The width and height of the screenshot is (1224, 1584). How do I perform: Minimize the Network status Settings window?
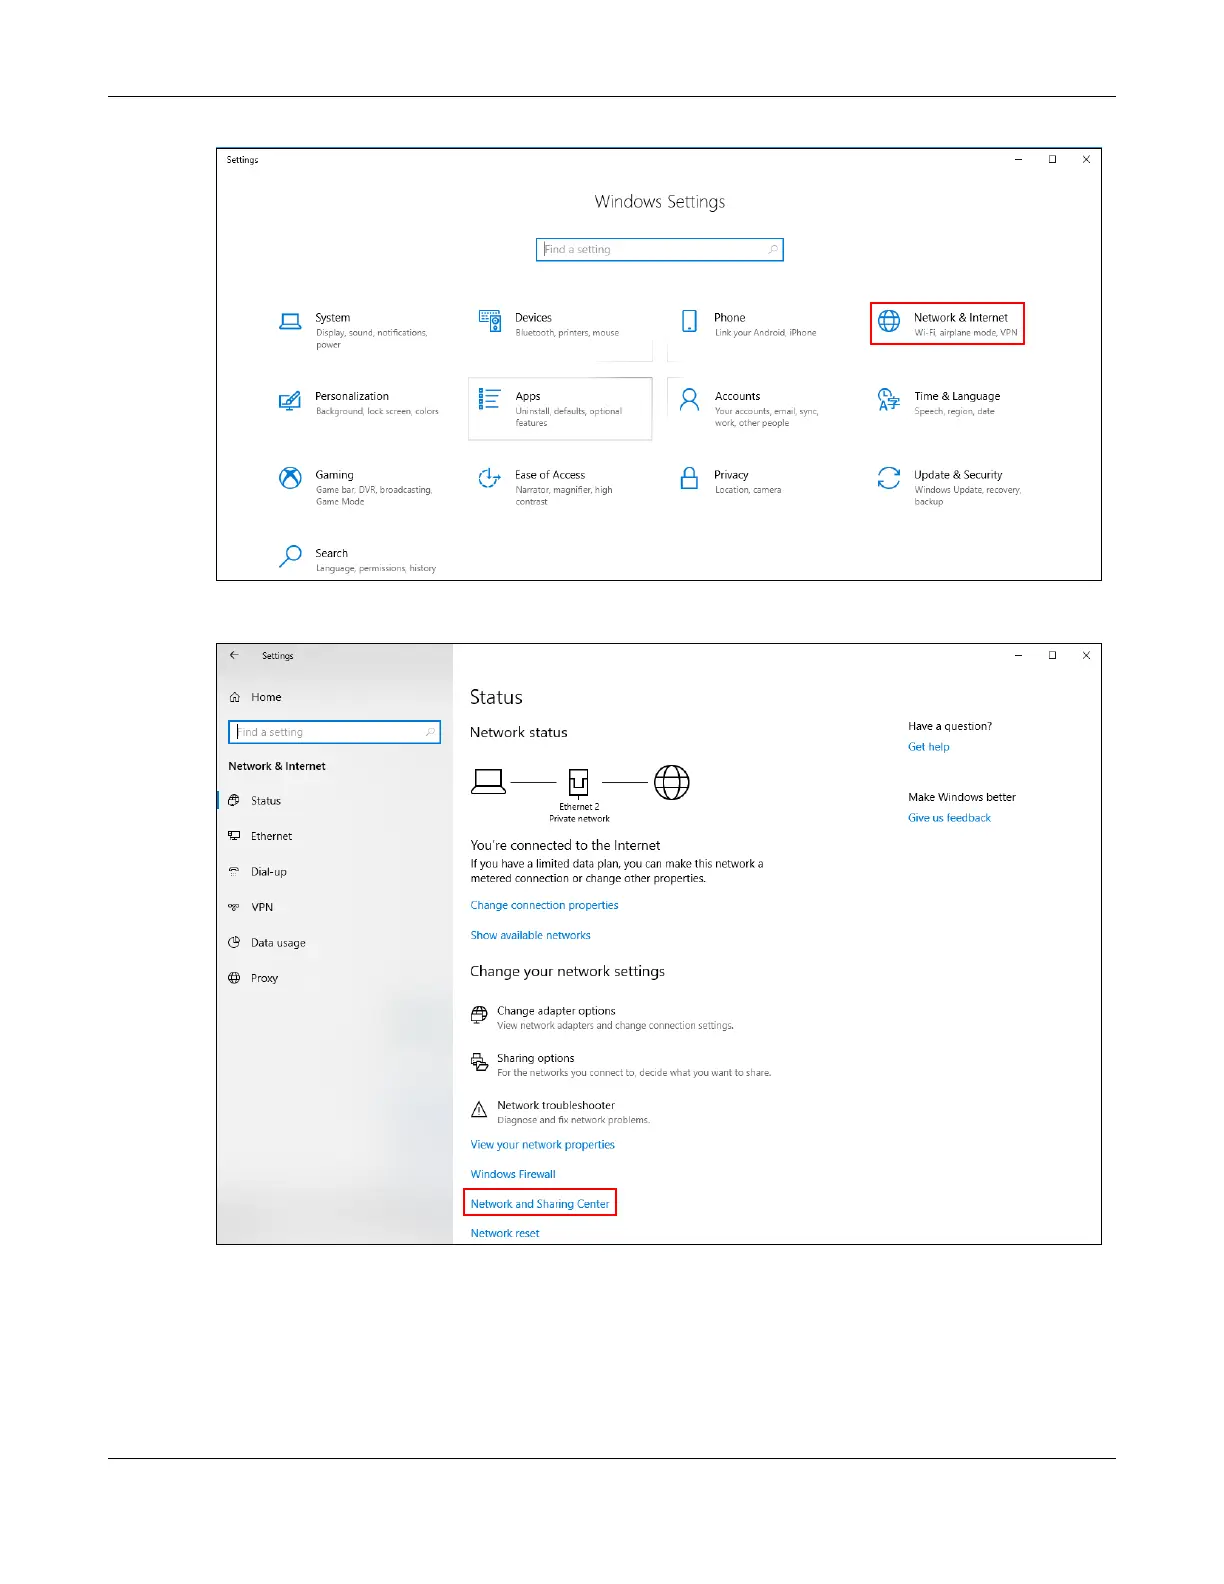click(1018, 655)
